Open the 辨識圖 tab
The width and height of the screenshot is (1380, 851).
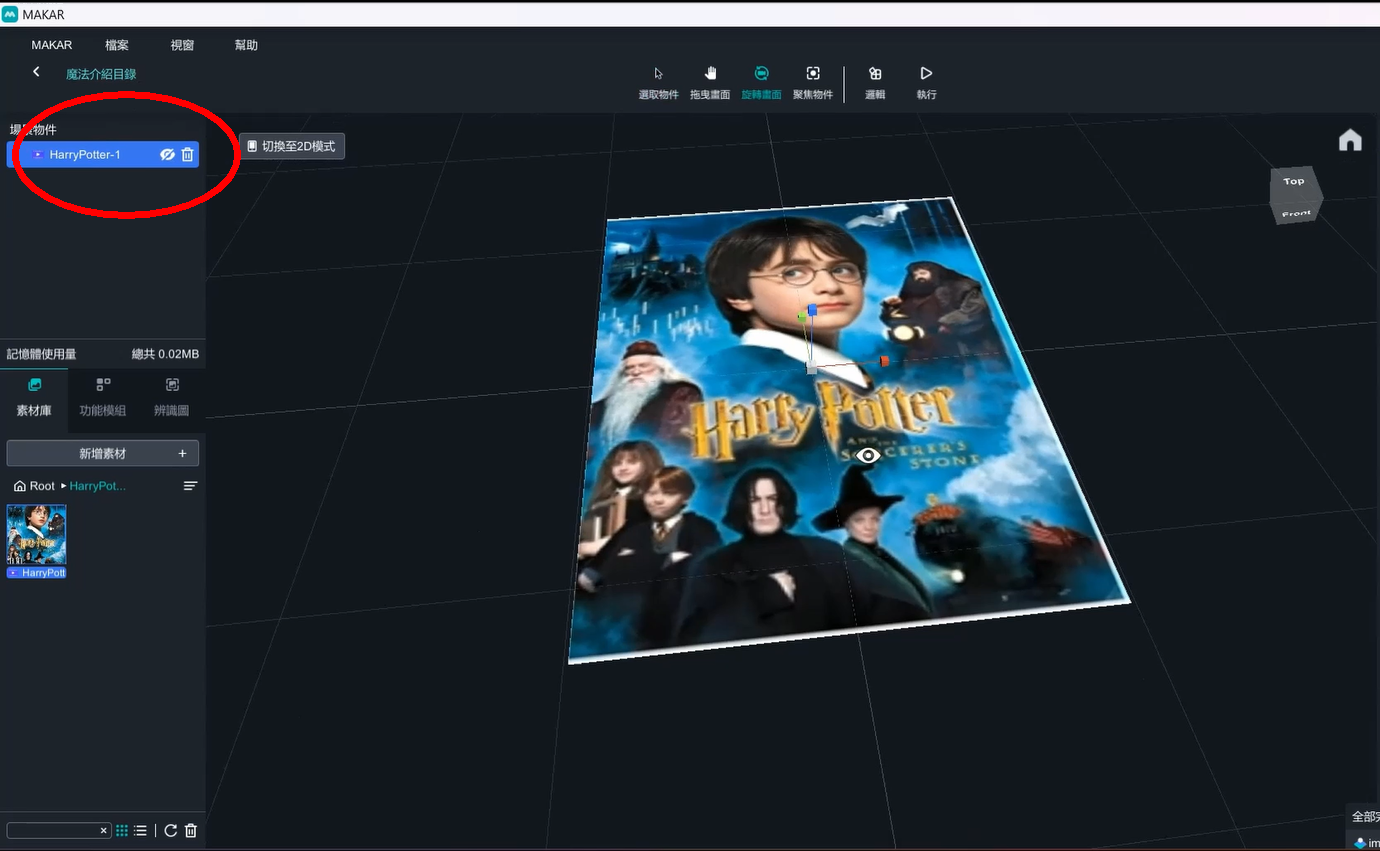coord(171,396)
